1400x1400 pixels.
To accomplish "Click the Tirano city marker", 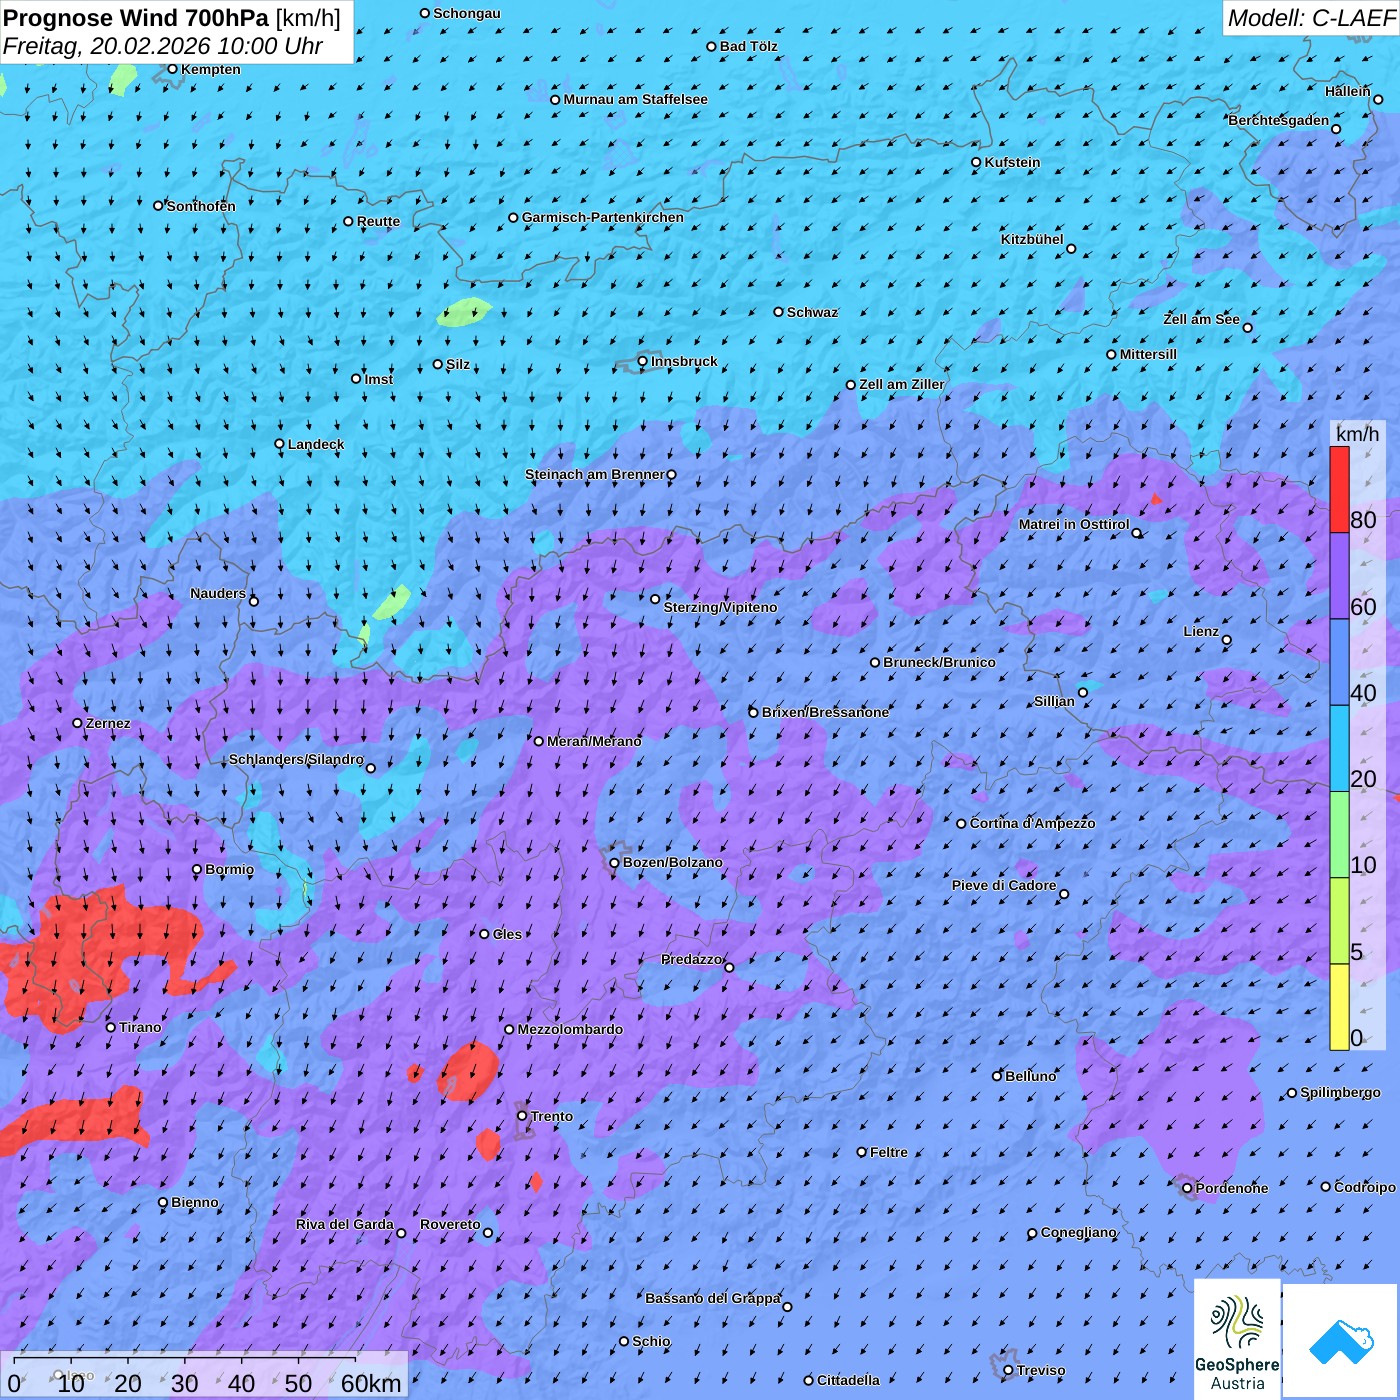I will pos(111,1027).
